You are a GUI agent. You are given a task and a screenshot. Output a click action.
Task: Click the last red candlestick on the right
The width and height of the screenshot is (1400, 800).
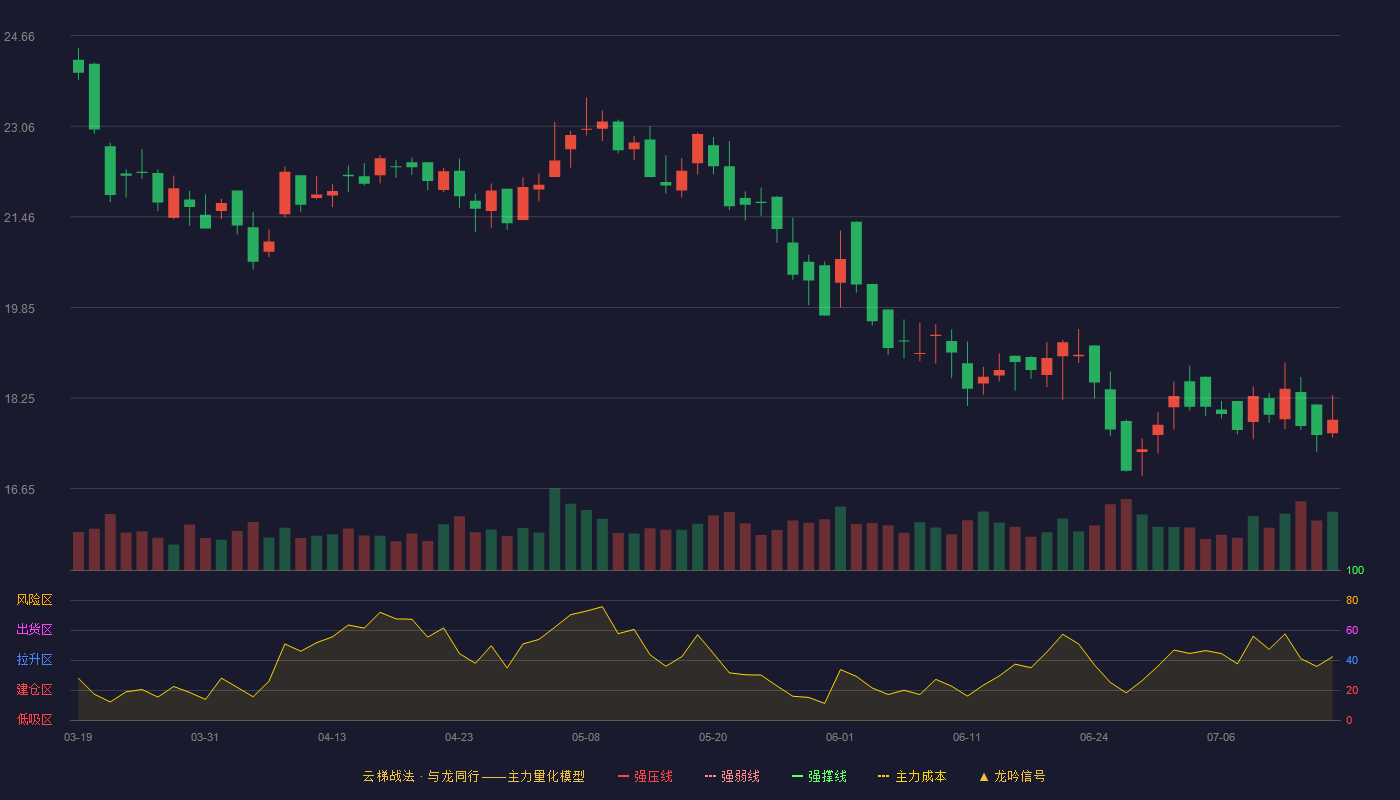1332,426
